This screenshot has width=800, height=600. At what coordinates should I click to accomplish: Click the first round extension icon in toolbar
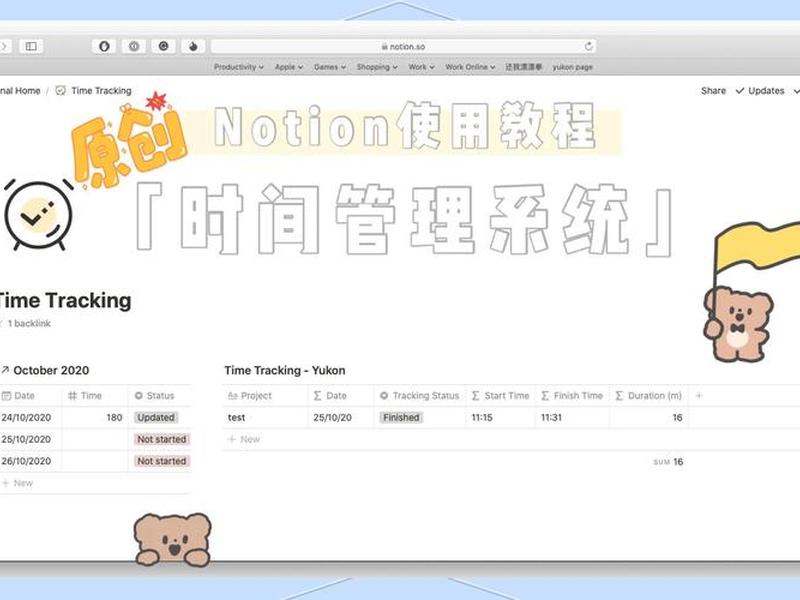(104, 46)
